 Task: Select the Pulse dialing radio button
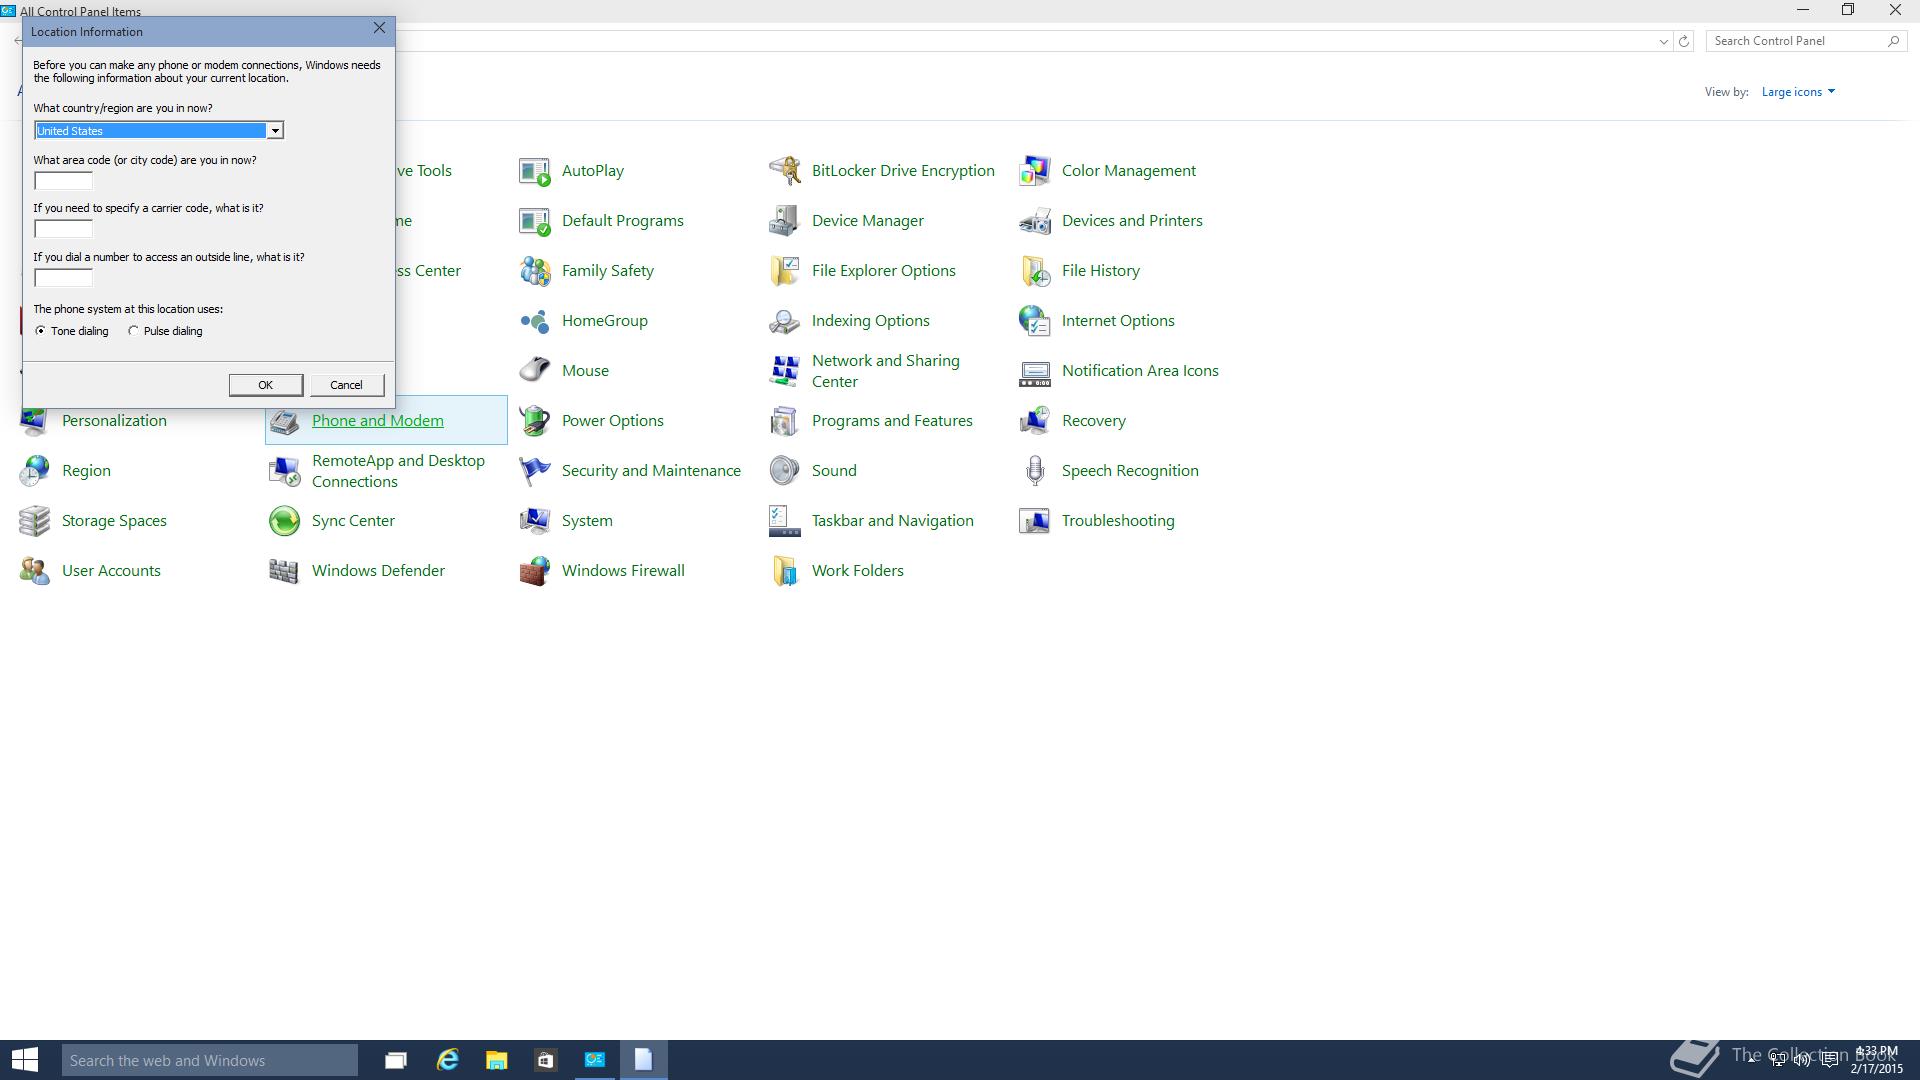[133, 331]
